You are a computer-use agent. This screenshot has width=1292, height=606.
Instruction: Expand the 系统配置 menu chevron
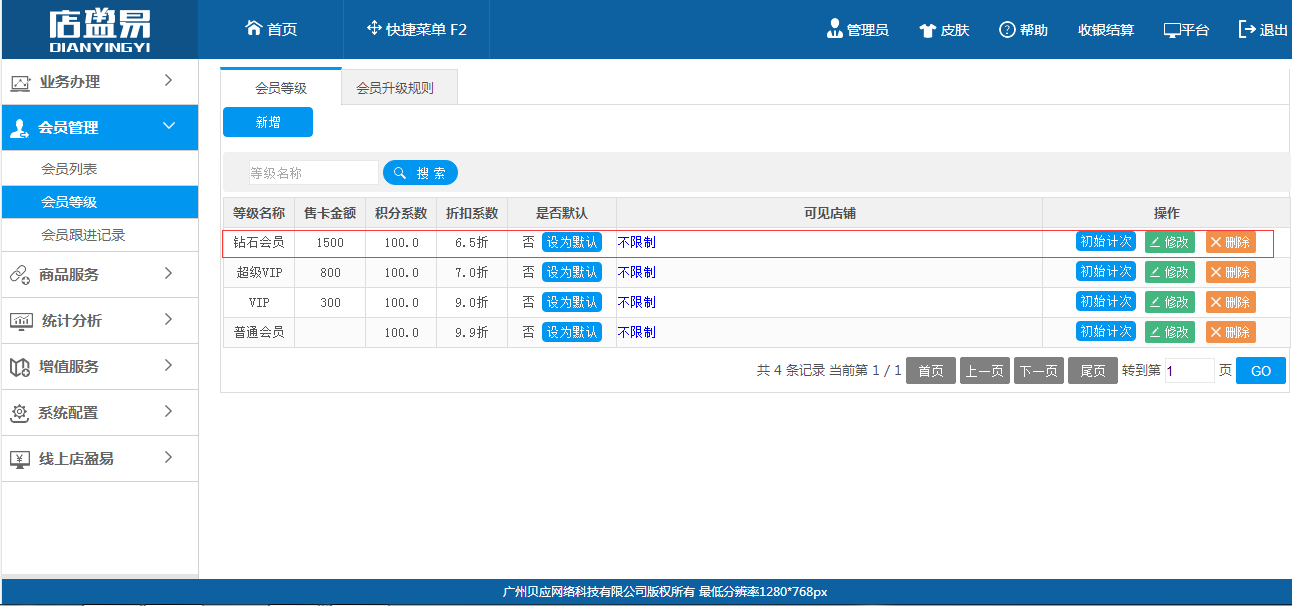click(169, 411)
